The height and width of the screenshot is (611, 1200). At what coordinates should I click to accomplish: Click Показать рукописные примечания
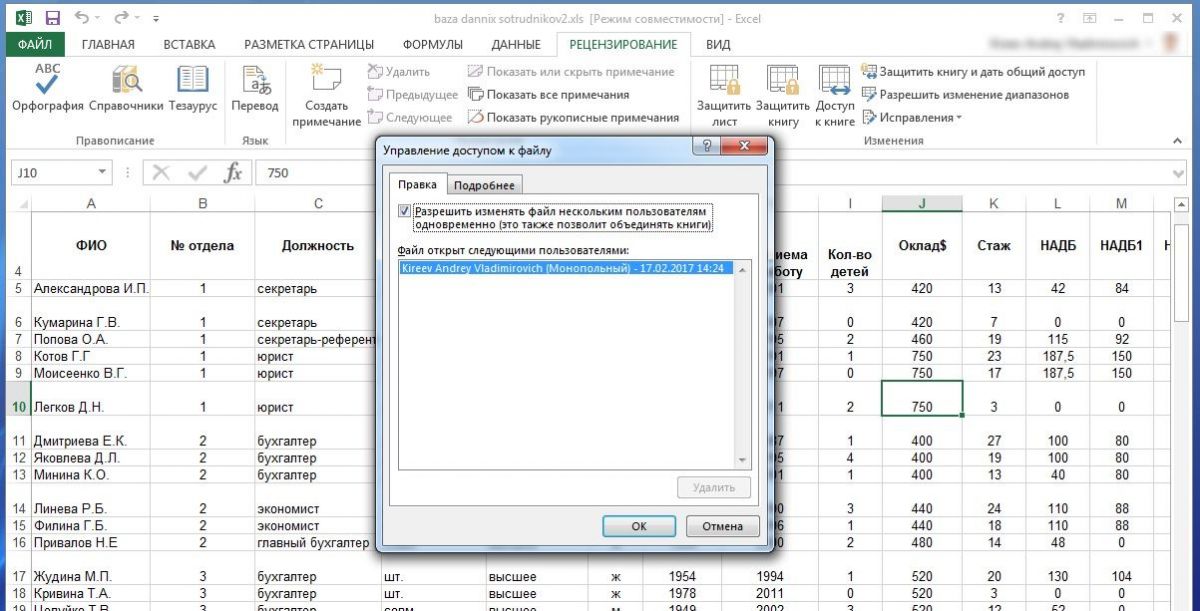tap(574, 118)
